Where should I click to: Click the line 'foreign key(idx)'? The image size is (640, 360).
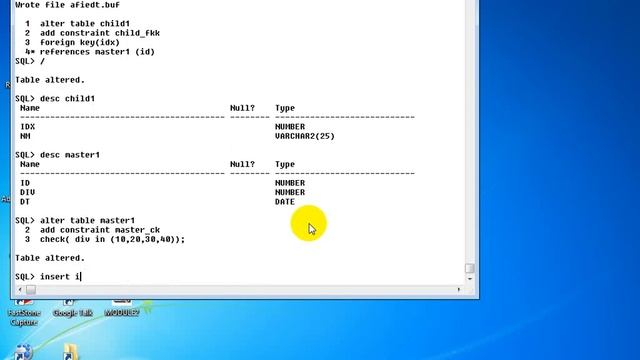[x=80, y=42]
